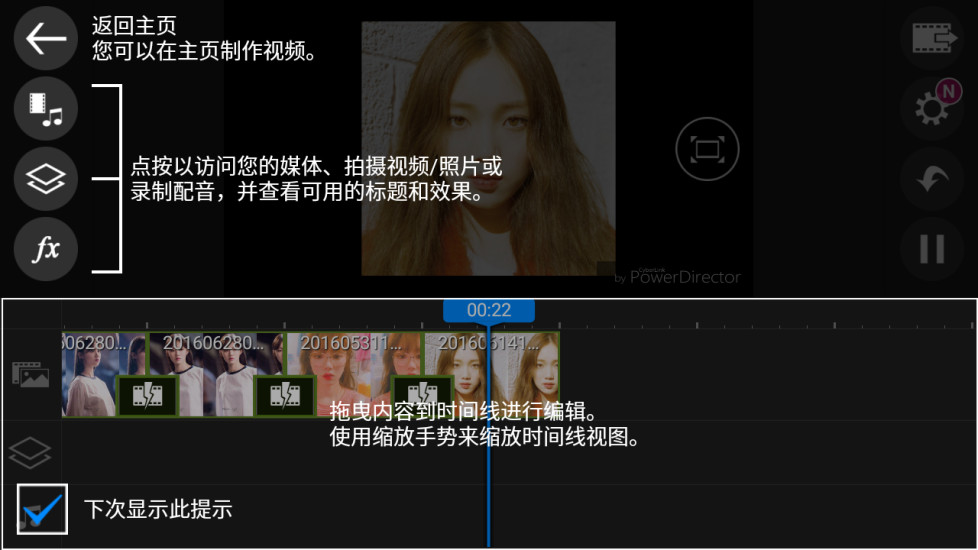Image resolution: width=978 pixels, height=550 pixels.
Task: Tap the N notification badge on settings
Action: (x=949, y=92)
